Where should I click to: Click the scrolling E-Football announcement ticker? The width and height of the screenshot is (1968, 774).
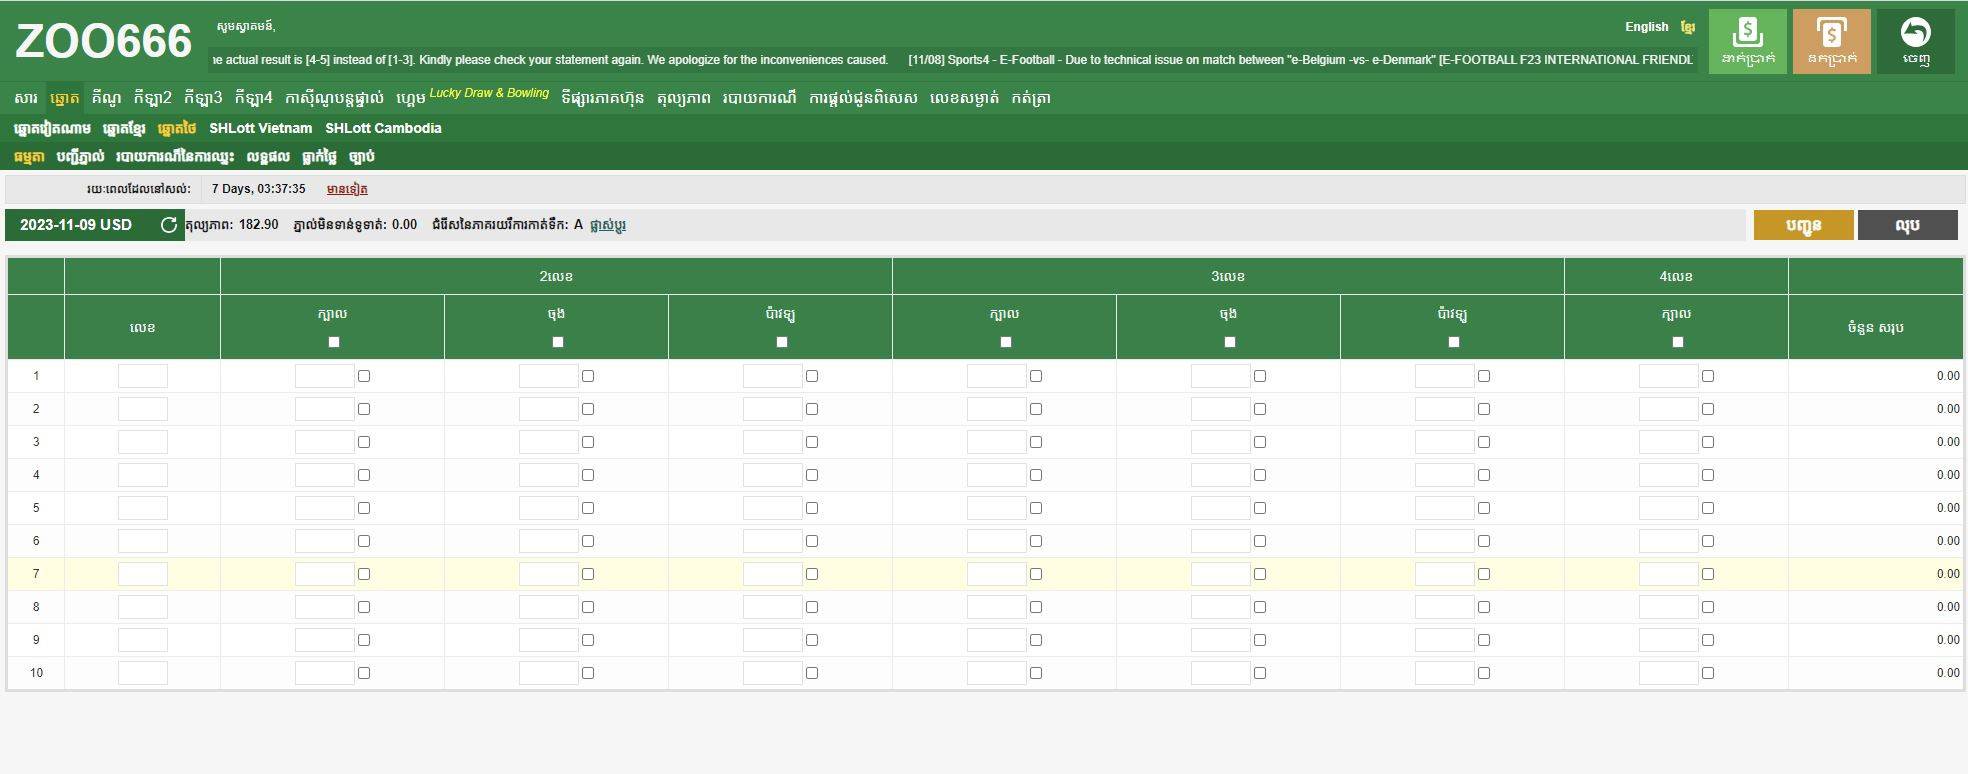[x=954, y=60]
